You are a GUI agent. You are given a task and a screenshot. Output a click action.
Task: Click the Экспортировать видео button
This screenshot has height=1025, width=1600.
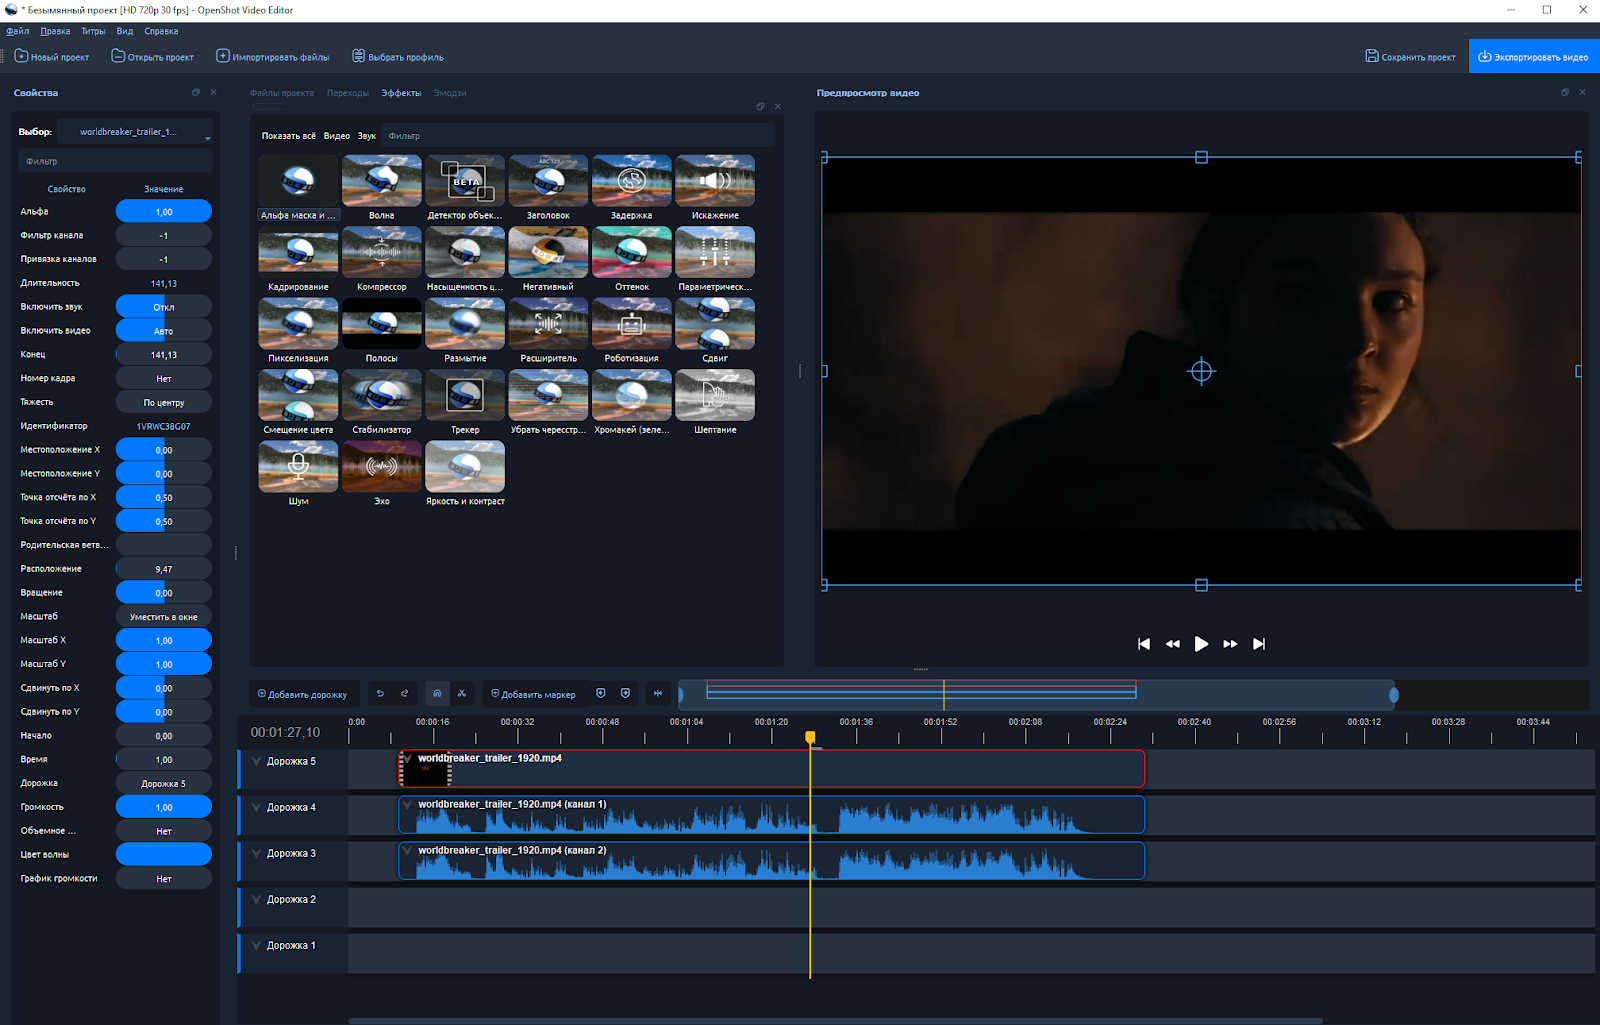pyautogui.click(x=1533, y=57)
